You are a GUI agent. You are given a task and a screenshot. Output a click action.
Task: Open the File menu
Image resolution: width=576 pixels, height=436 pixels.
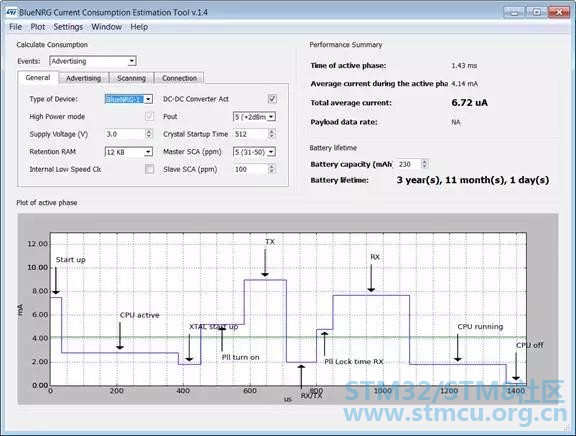[15, 27]
